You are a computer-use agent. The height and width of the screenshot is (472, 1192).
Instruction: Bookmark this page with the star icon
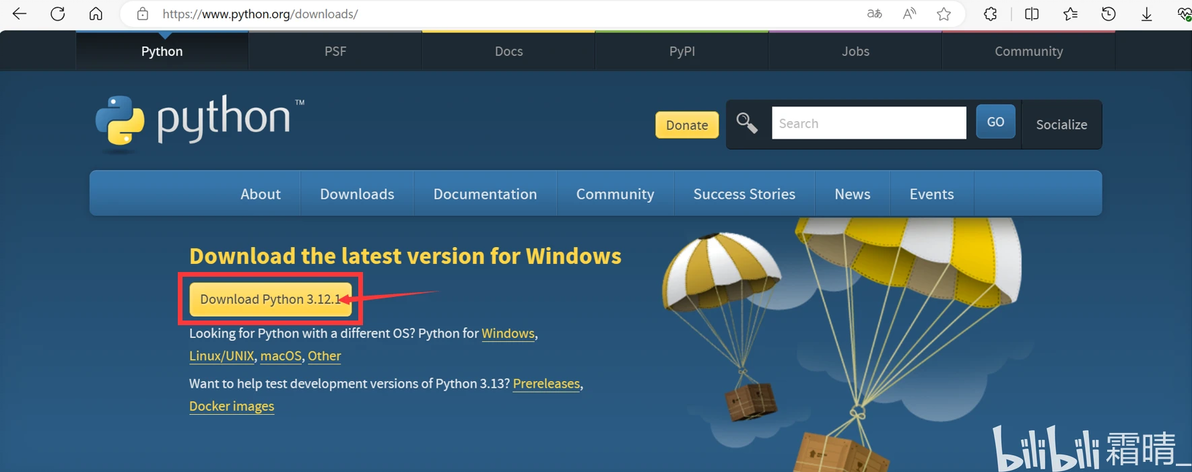[x=943, y=14]
